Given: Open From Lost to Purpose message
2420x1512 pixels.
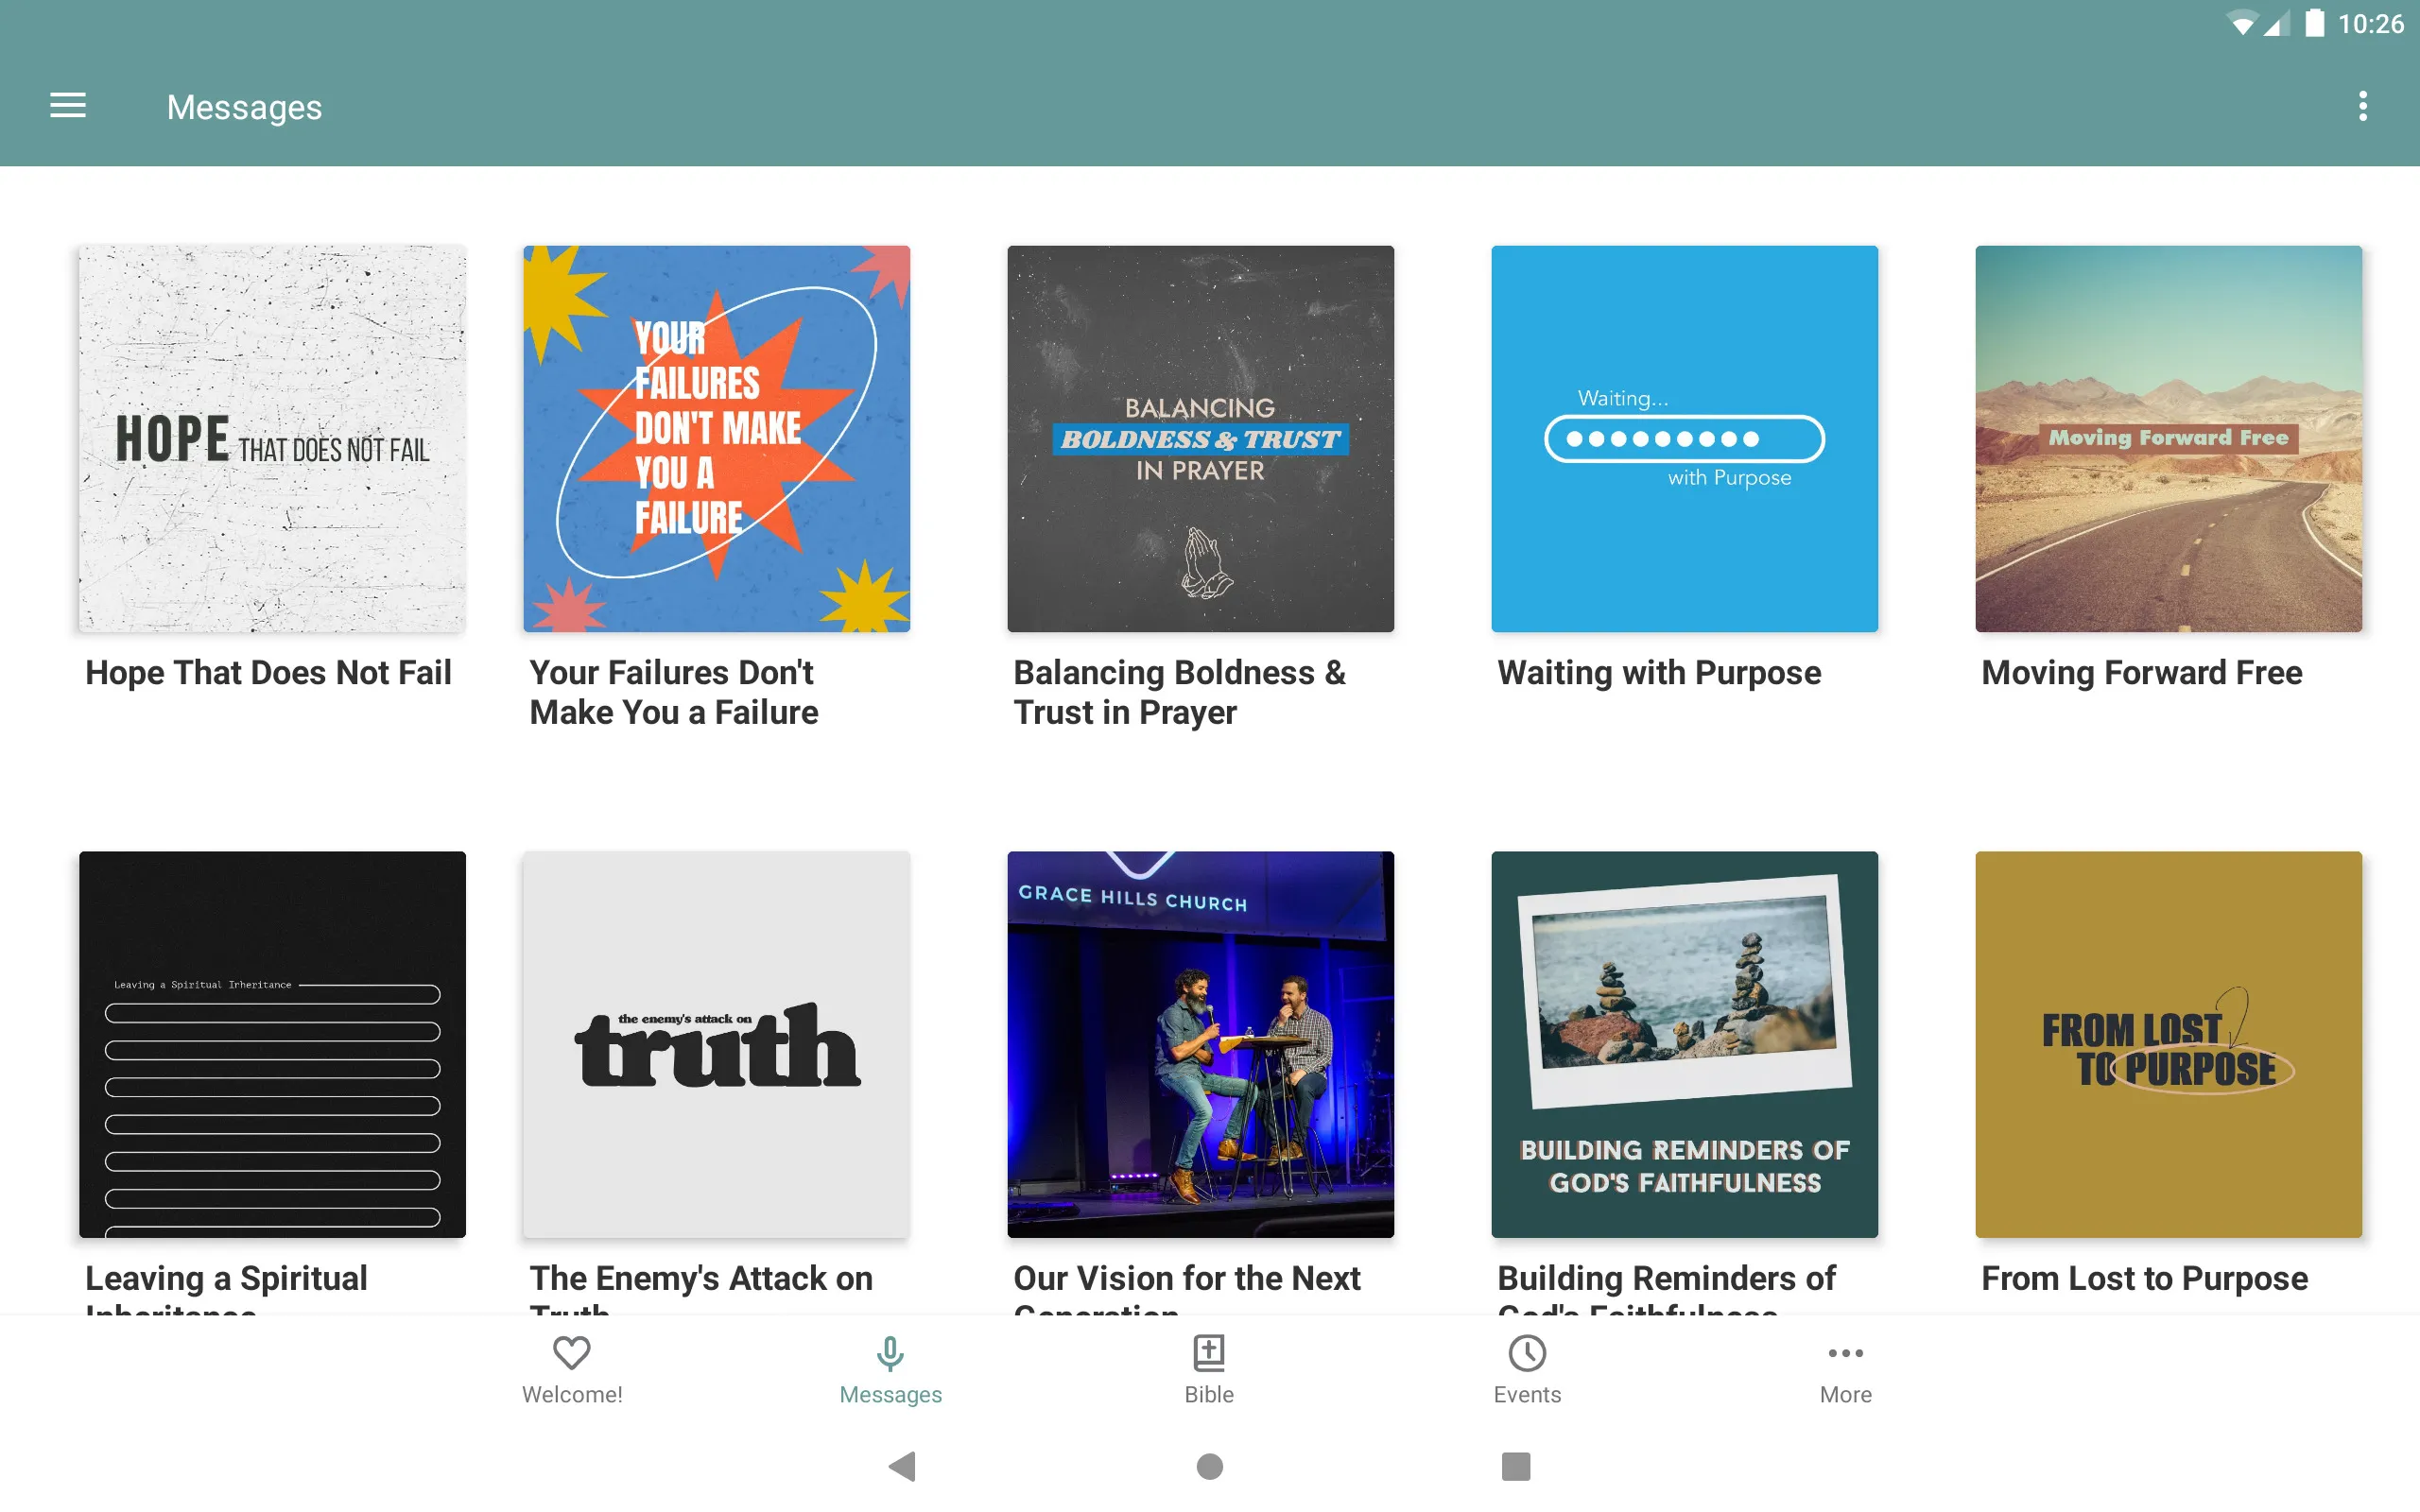Looking at the screenshot, I should click(x=2168, y=1043).
